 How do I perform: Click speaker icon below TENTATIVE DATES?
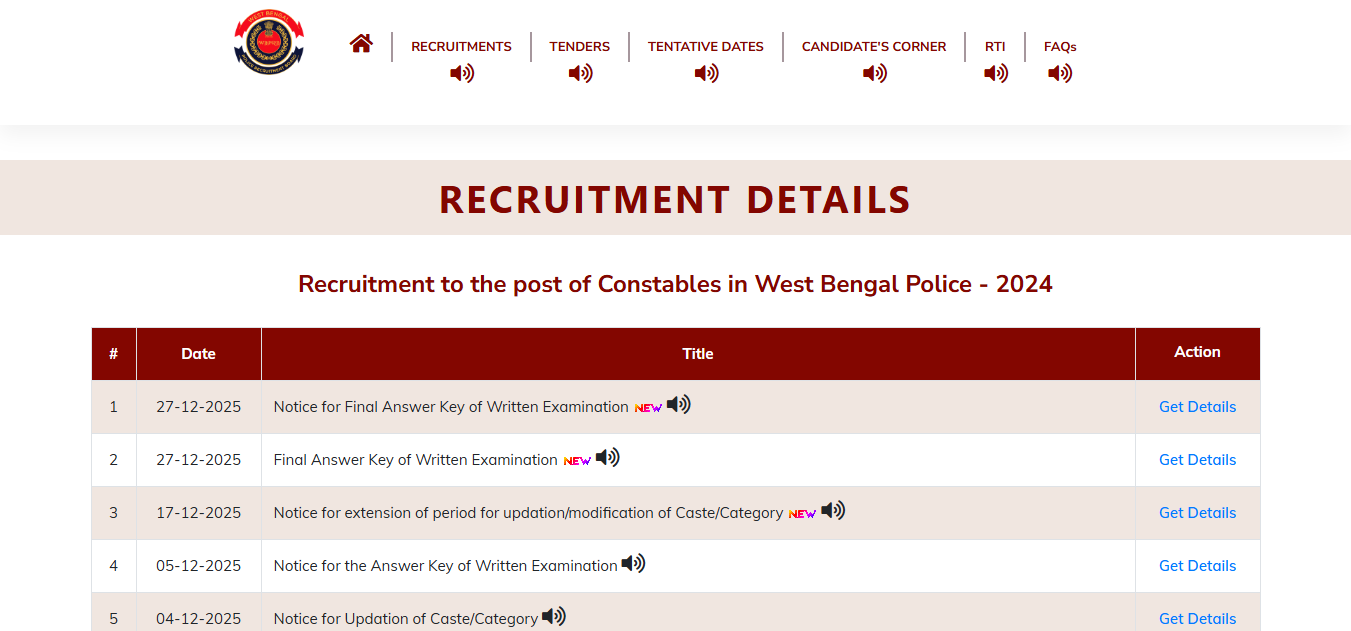706,73
